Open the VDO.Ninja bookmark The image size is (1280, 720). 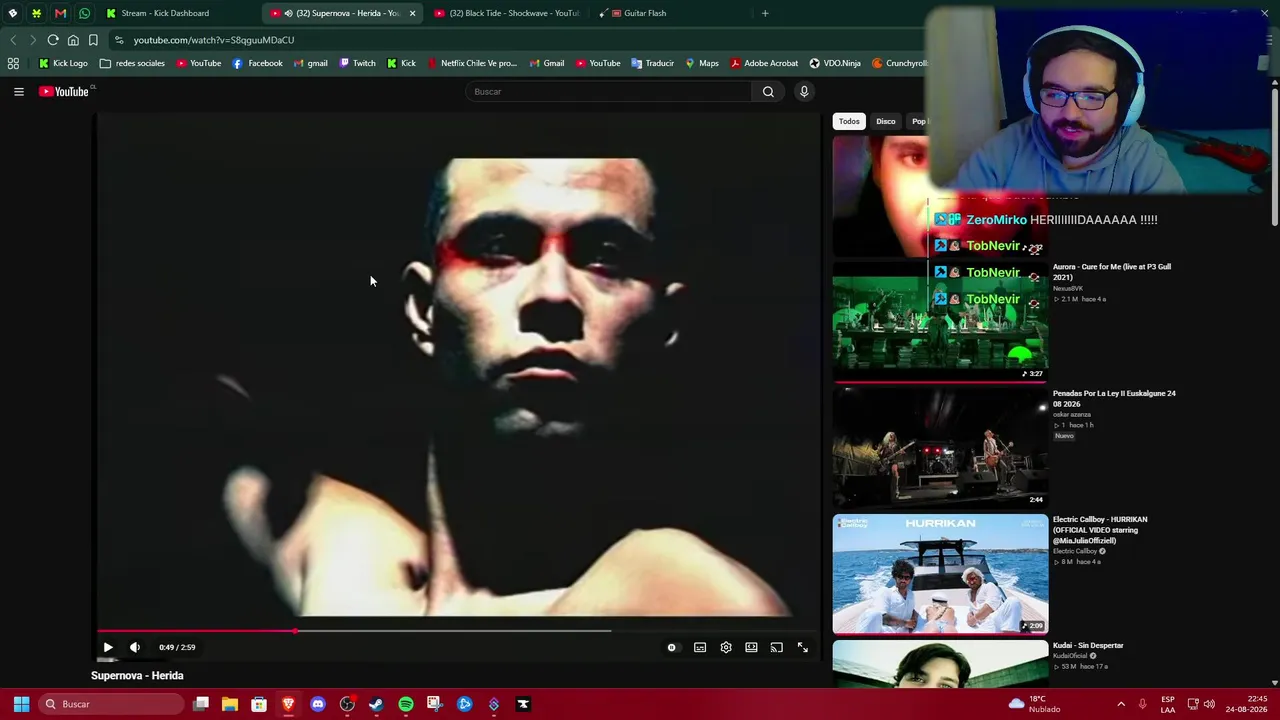(835, 63)
